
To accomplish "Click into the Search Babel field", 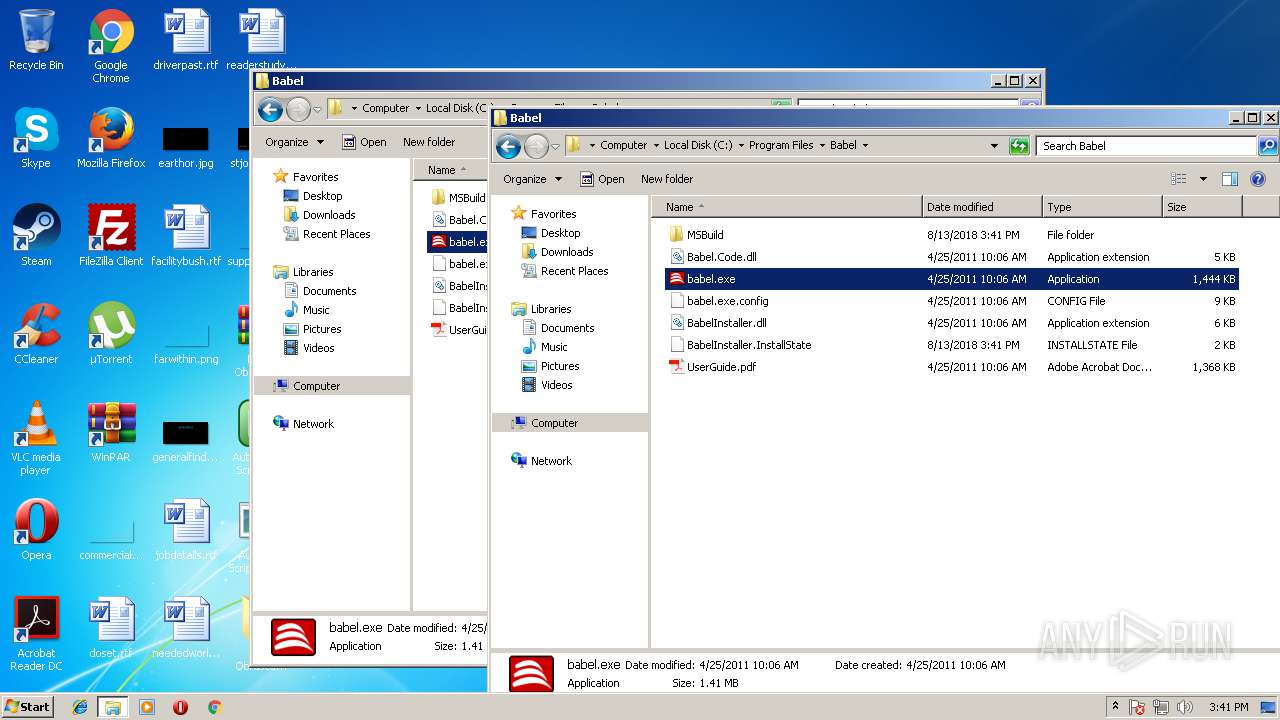I will tap(1147, 146).
